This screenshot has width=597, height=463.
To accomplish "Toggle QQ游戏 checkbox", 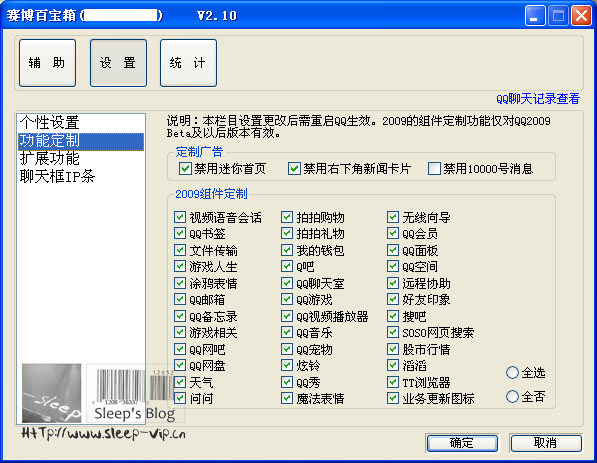I will (x=287, y=299).
